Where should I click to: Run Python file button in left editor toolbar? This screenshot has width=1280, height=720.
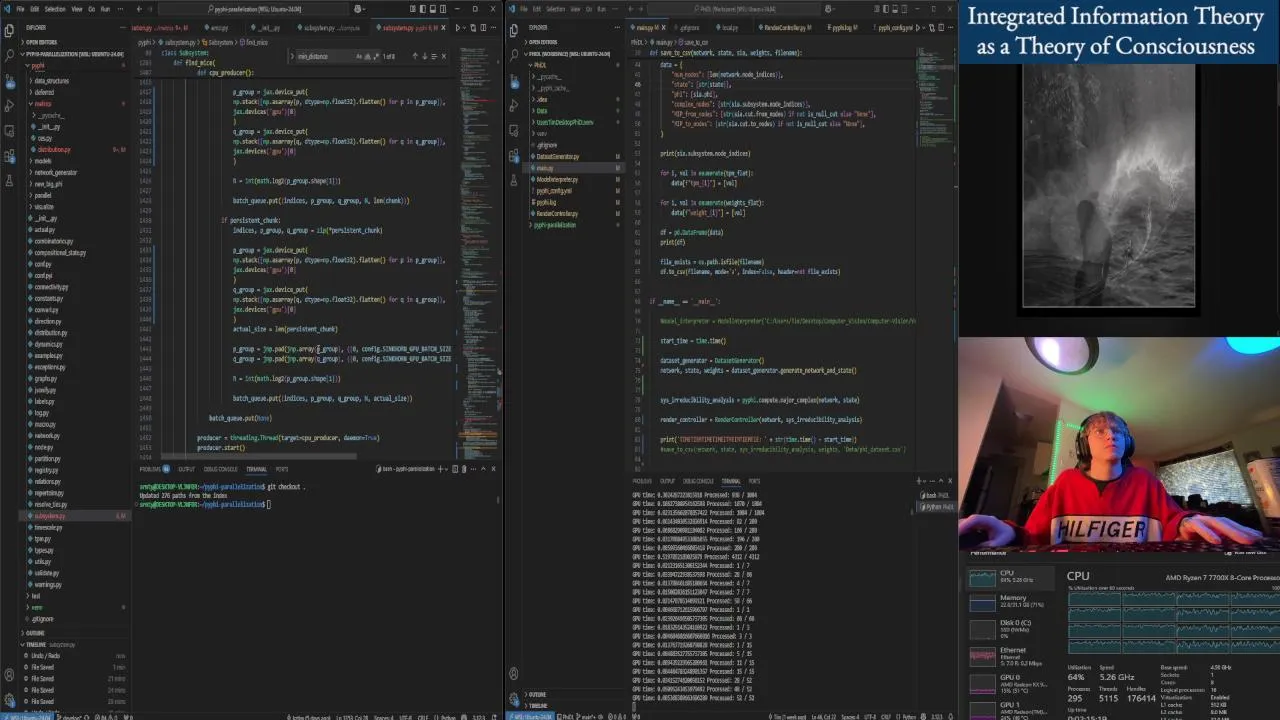(458, 28)
